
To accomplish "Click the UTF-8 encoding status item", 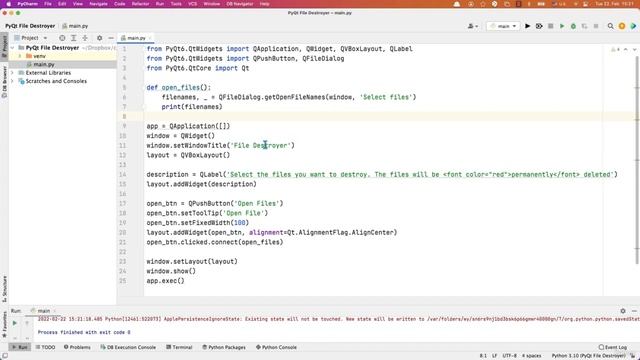I will pyautogui.click(x=509, y=356).
